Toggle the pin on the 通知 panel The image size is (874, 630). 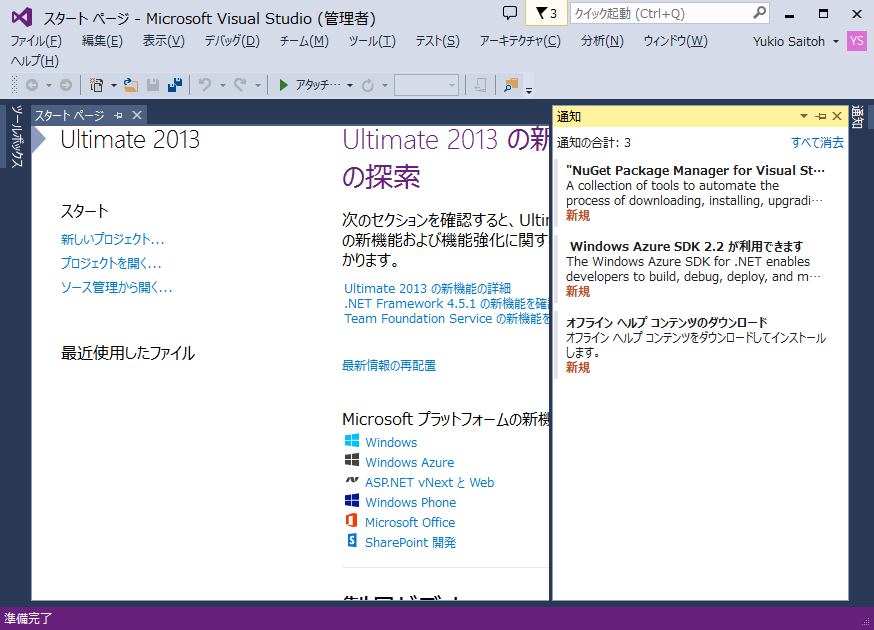pyautogui.click(x=820, y=117)
